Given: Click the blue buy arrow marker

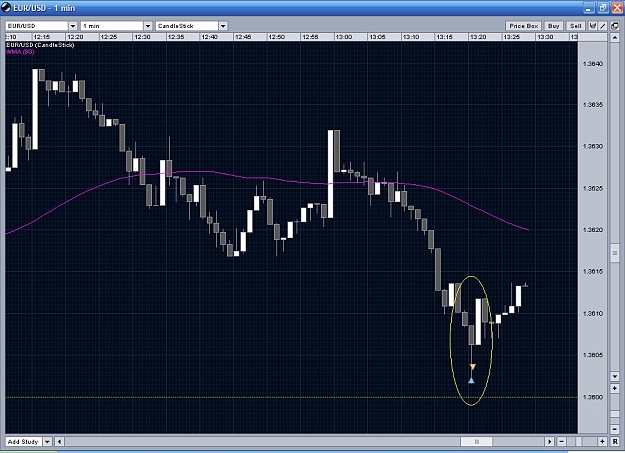Looking at the screenshot, I should click(471, 381).
